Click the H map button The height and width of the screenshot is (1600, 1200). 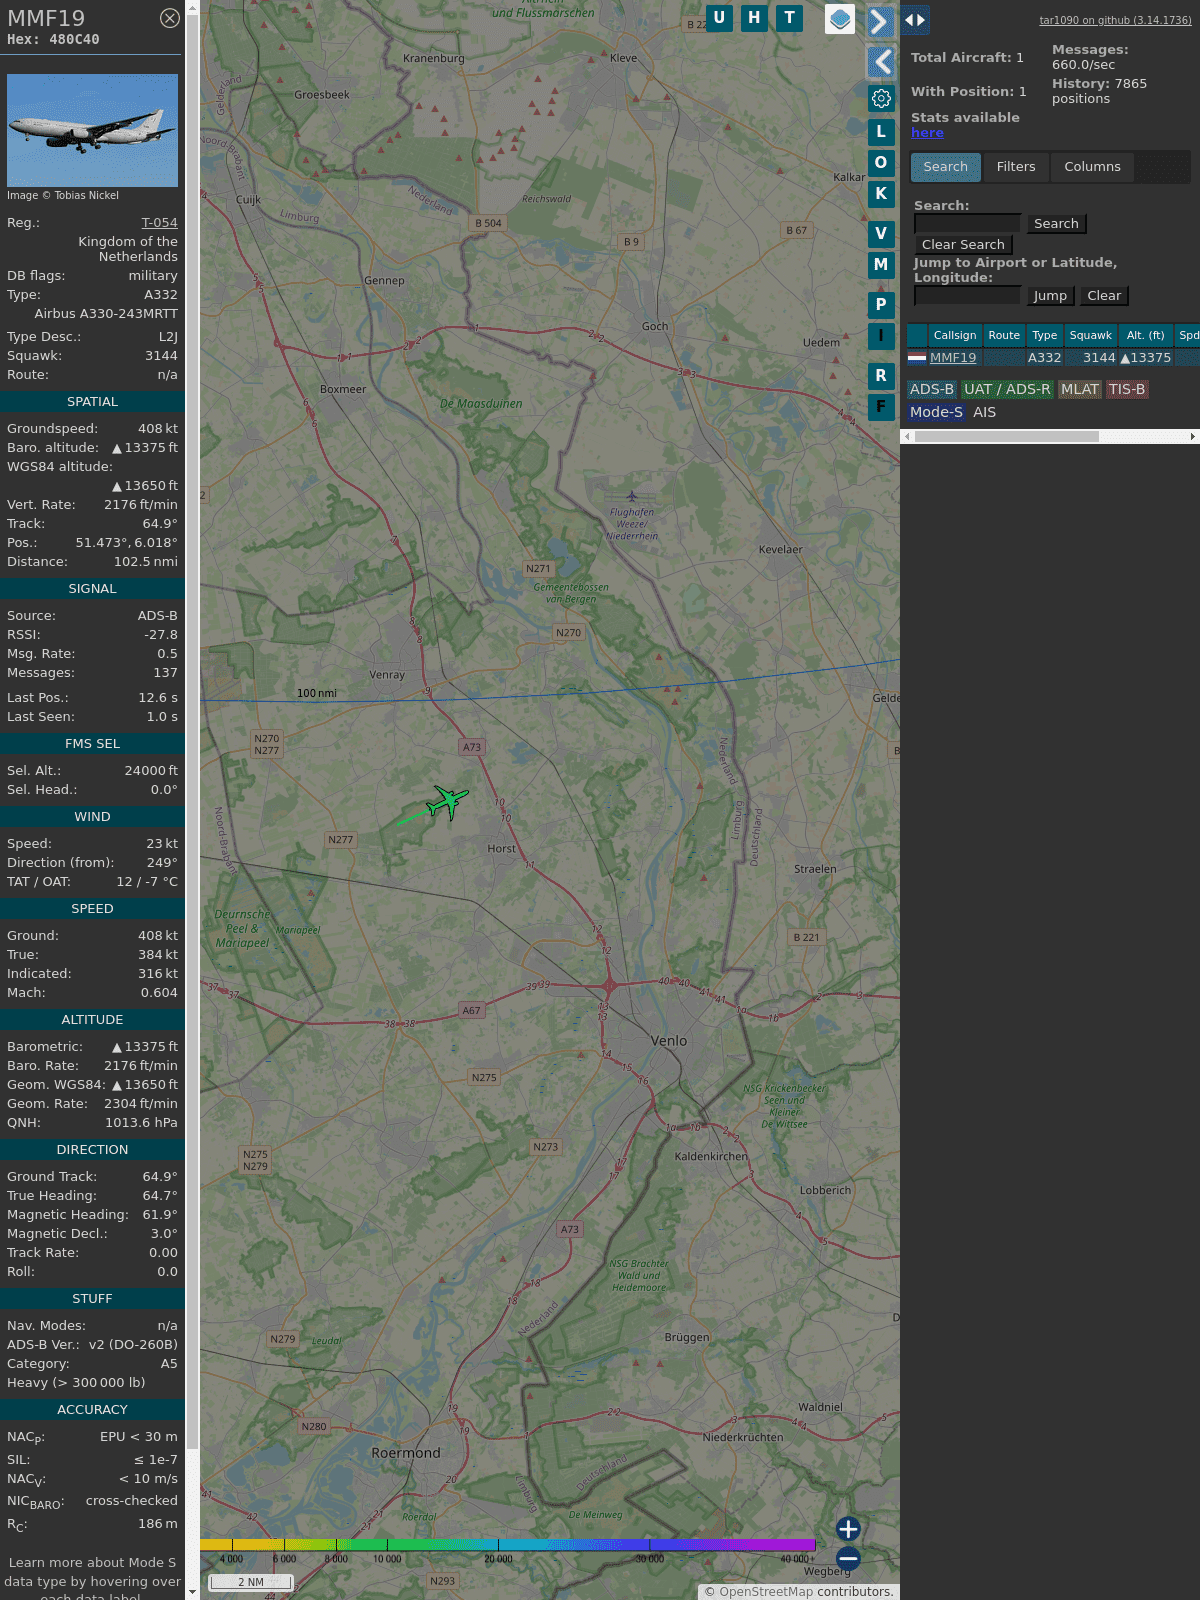point(754,18)
